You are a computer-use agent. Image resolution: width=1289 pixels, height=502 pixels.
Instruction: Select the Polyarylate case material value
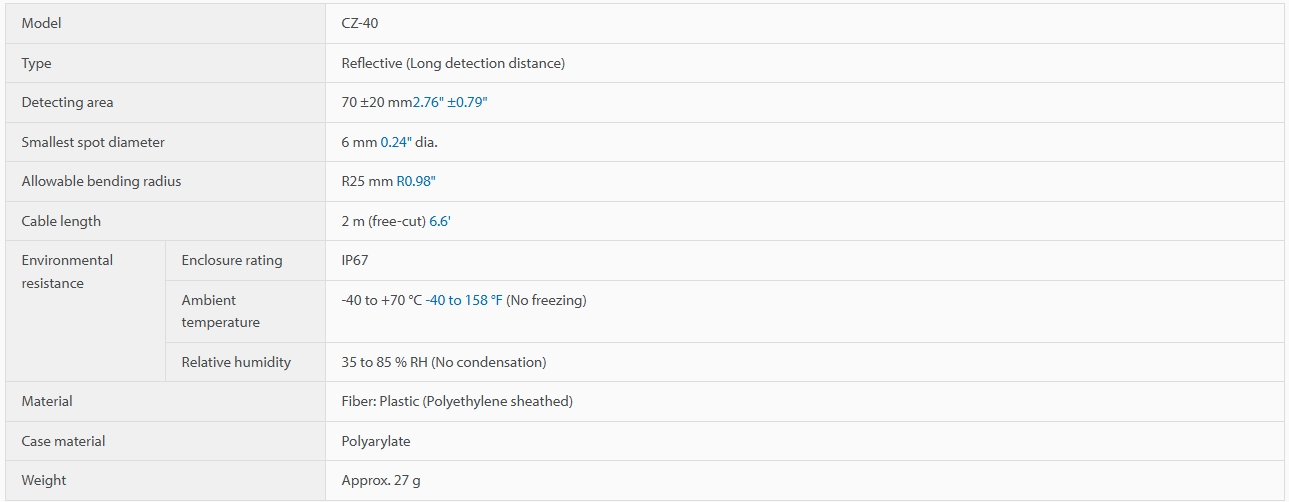[376, 441]
